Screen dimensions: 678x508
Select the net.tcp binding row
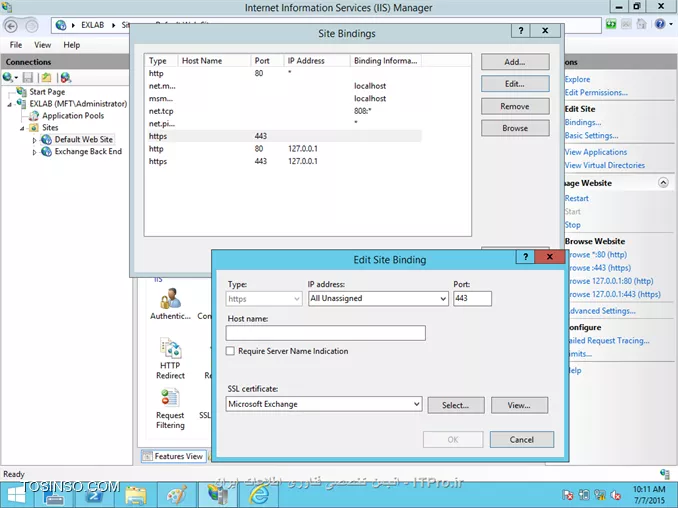[284, 111]
